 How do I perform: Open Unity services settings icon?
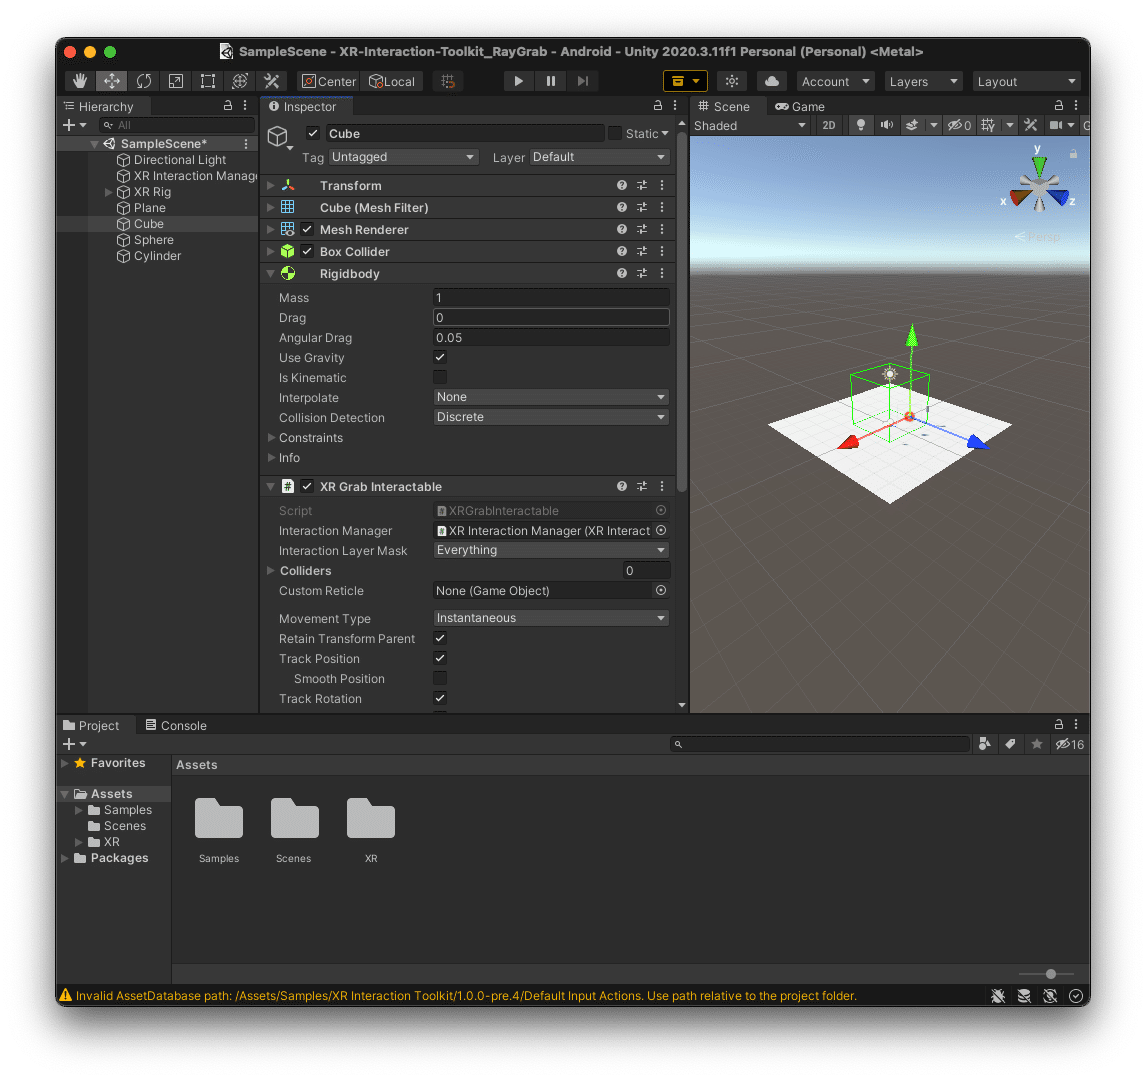pos(732,81)
